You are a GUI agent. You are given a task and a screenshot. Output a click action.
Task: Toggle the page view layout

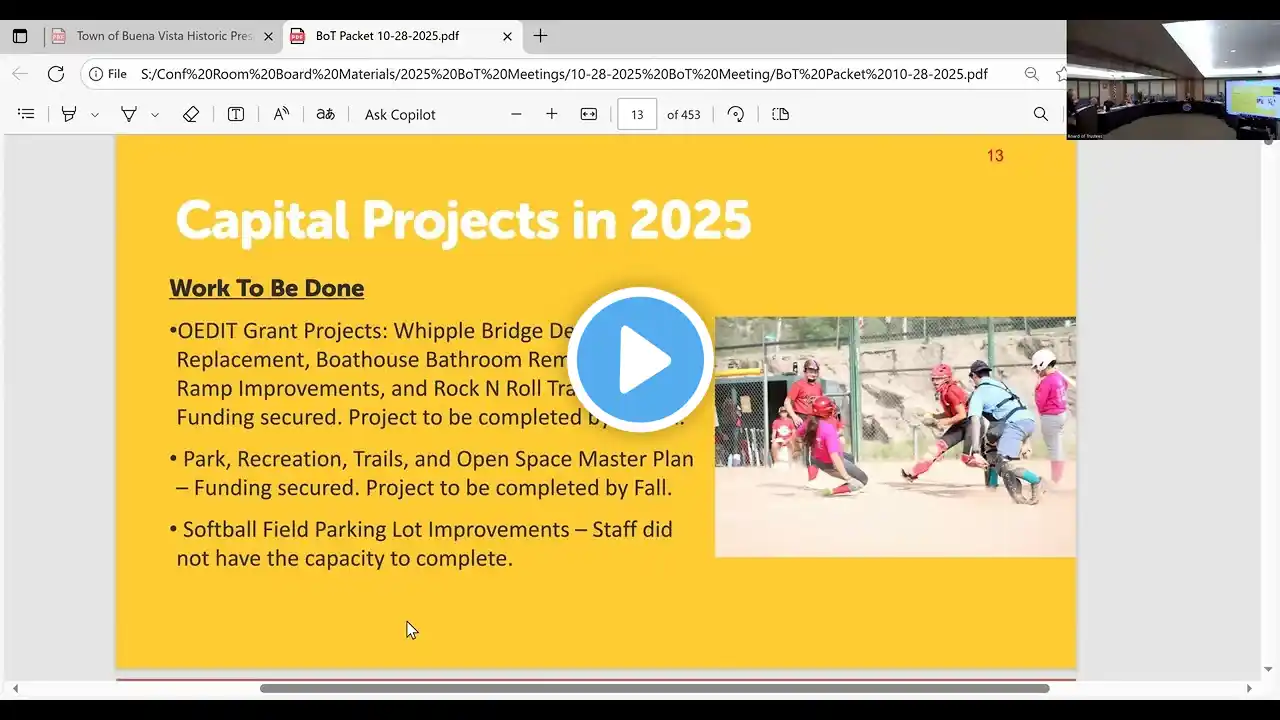(x=781, y=114)
